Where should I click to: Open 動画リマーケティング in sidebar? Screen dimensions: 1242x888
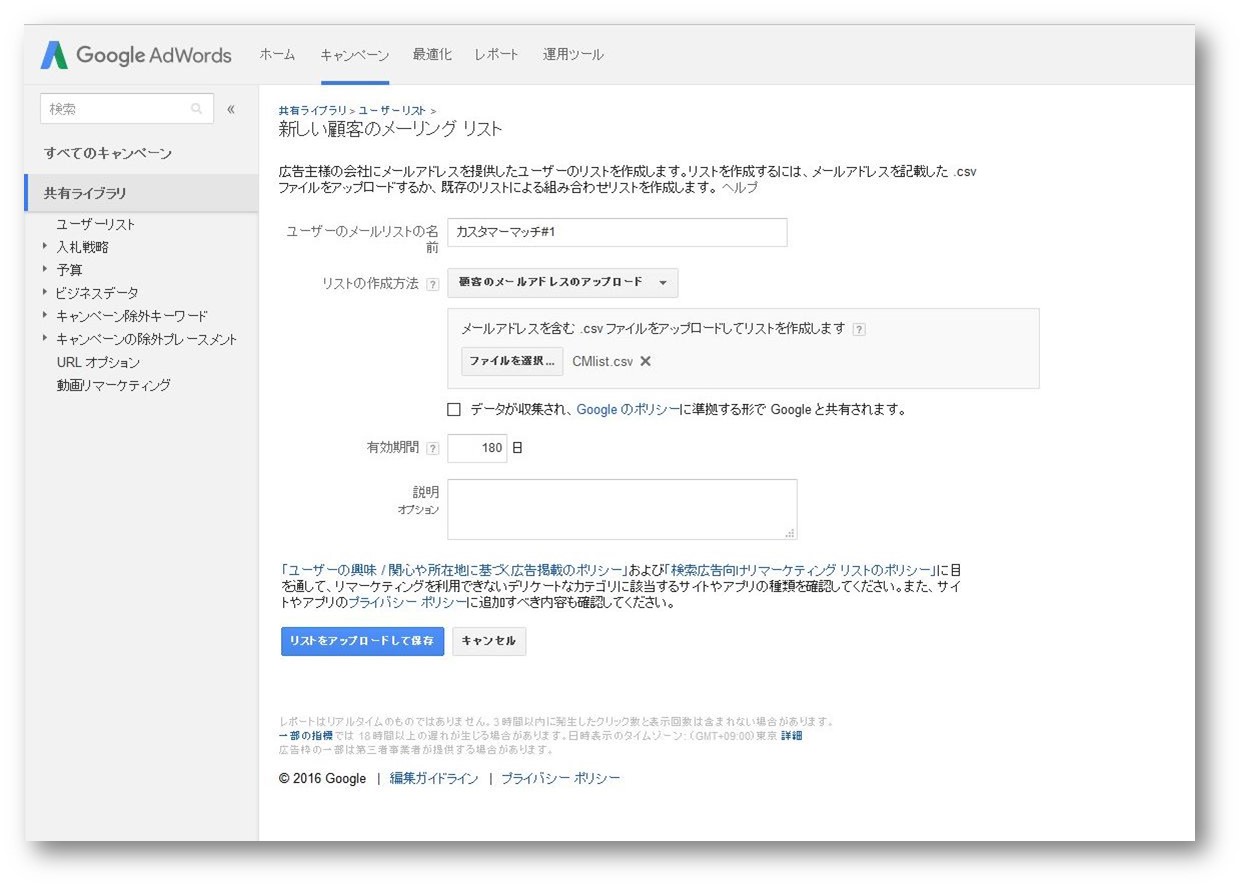114,385
